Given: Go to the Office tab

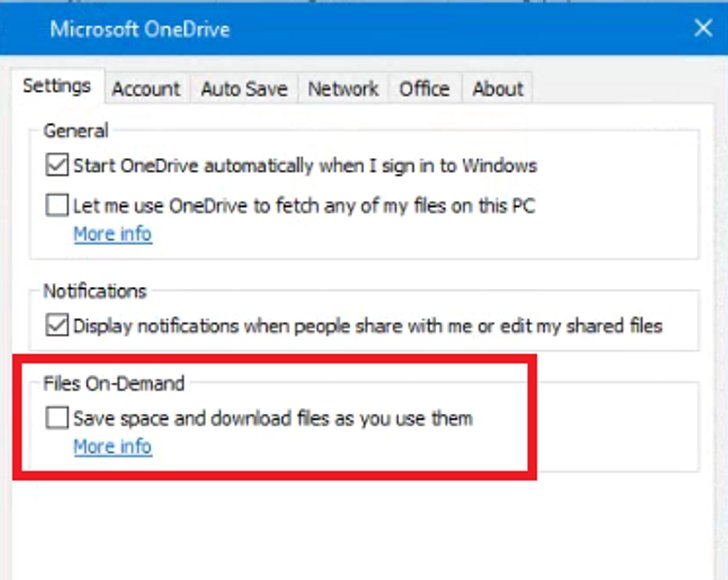Looking at the screenshot, I should 425,89.
